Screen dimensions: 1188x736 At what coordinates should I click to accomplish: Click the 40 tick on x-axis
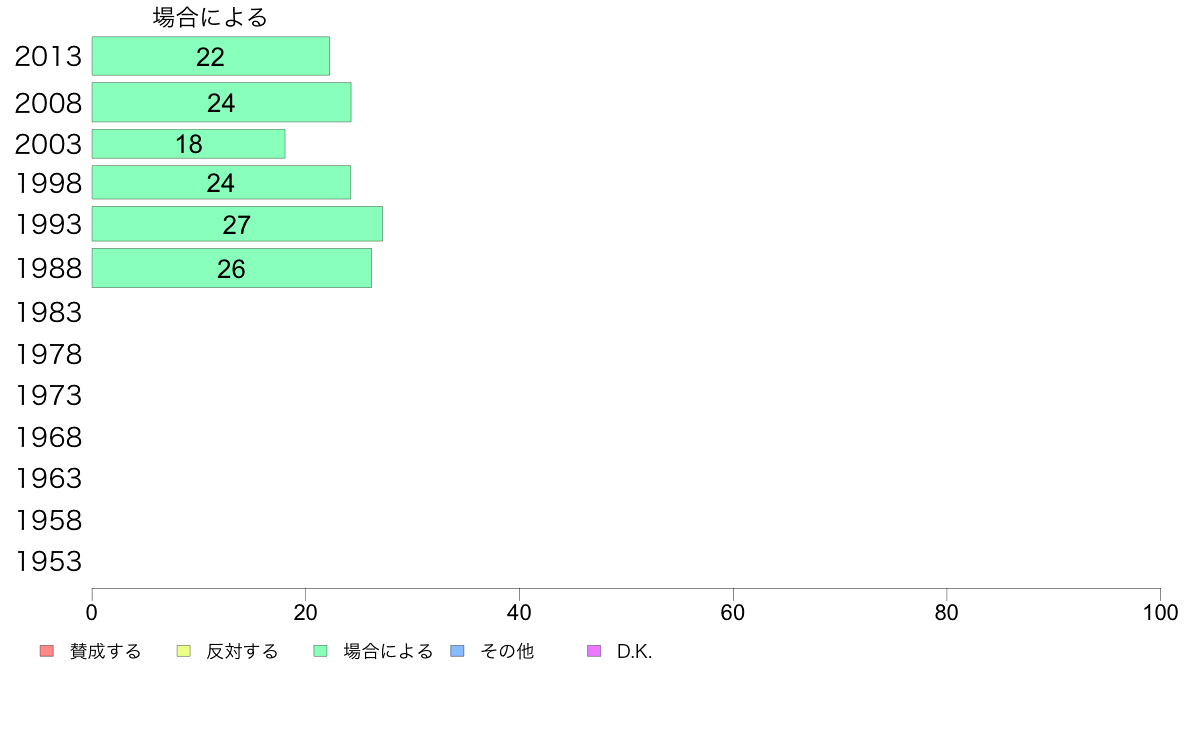pos(519,612)
